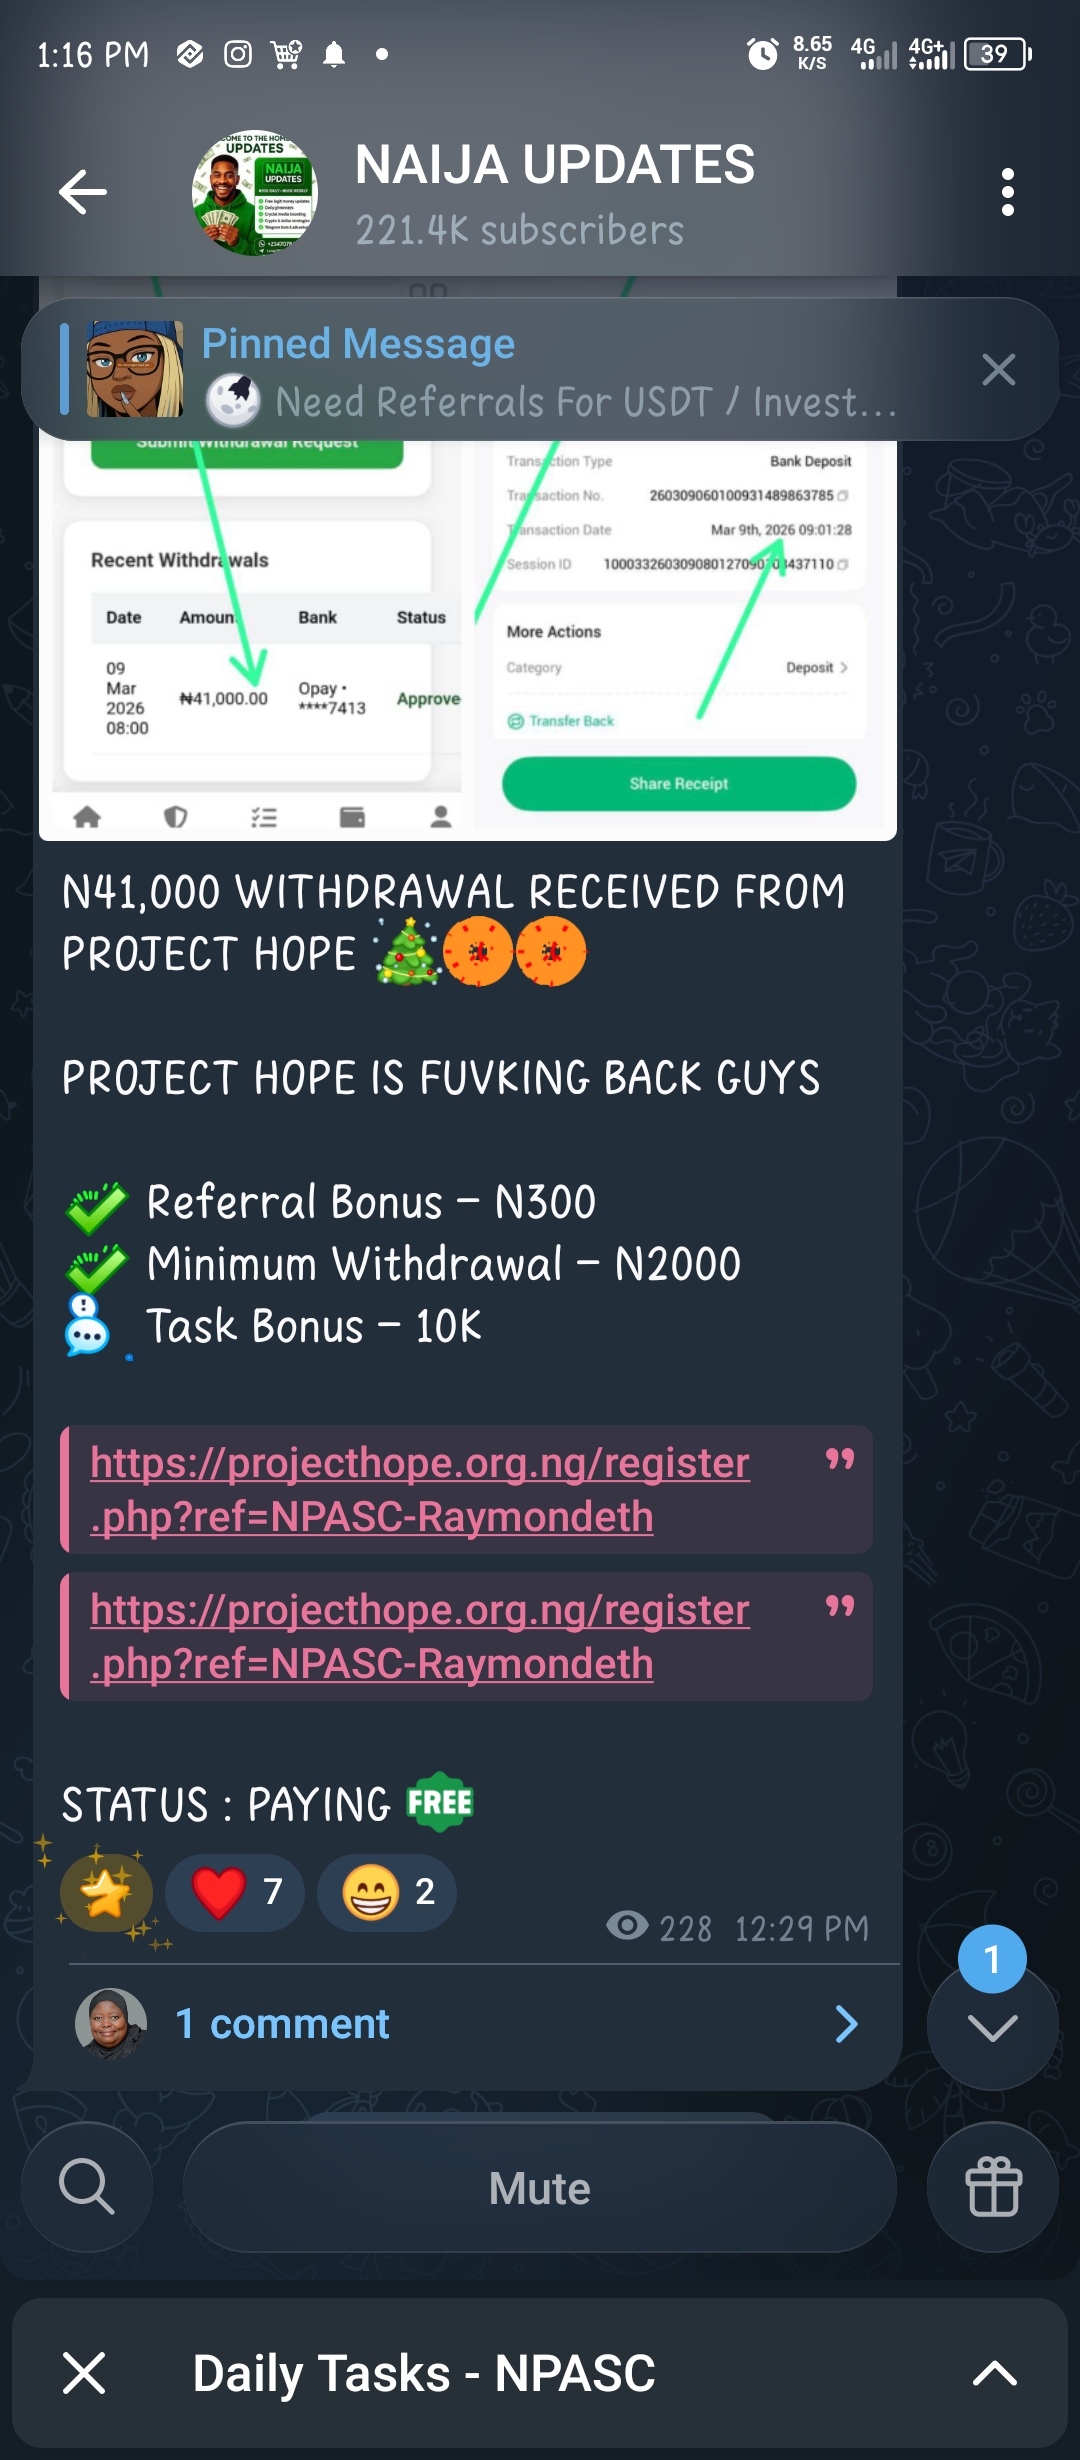Dismiss the pinned message bar
Viewport: 1080px width, 2460px height.
point(998,370)
